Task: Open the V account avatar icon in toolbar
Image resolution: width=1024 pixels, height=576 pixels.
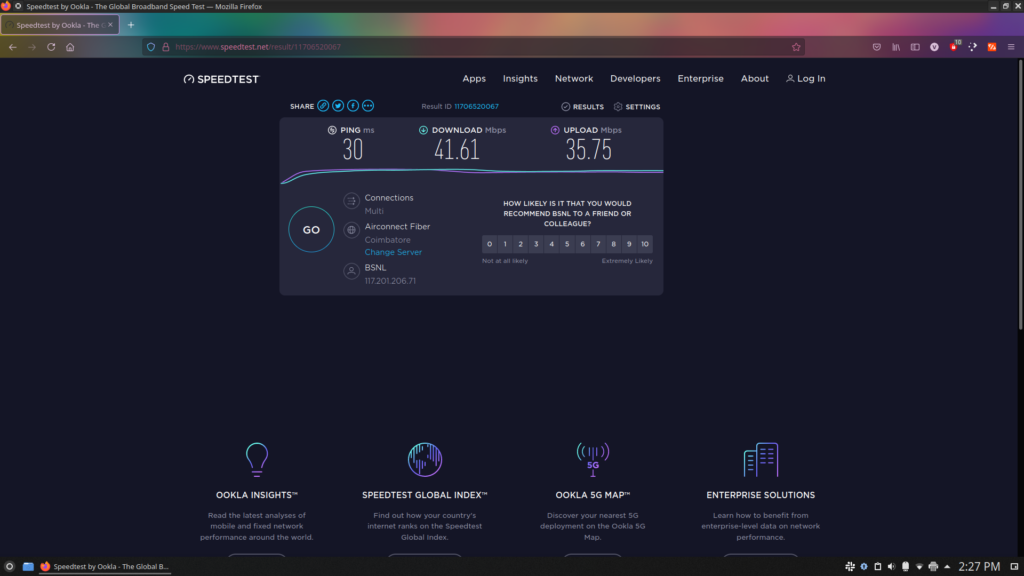Action: coord(935,47)
